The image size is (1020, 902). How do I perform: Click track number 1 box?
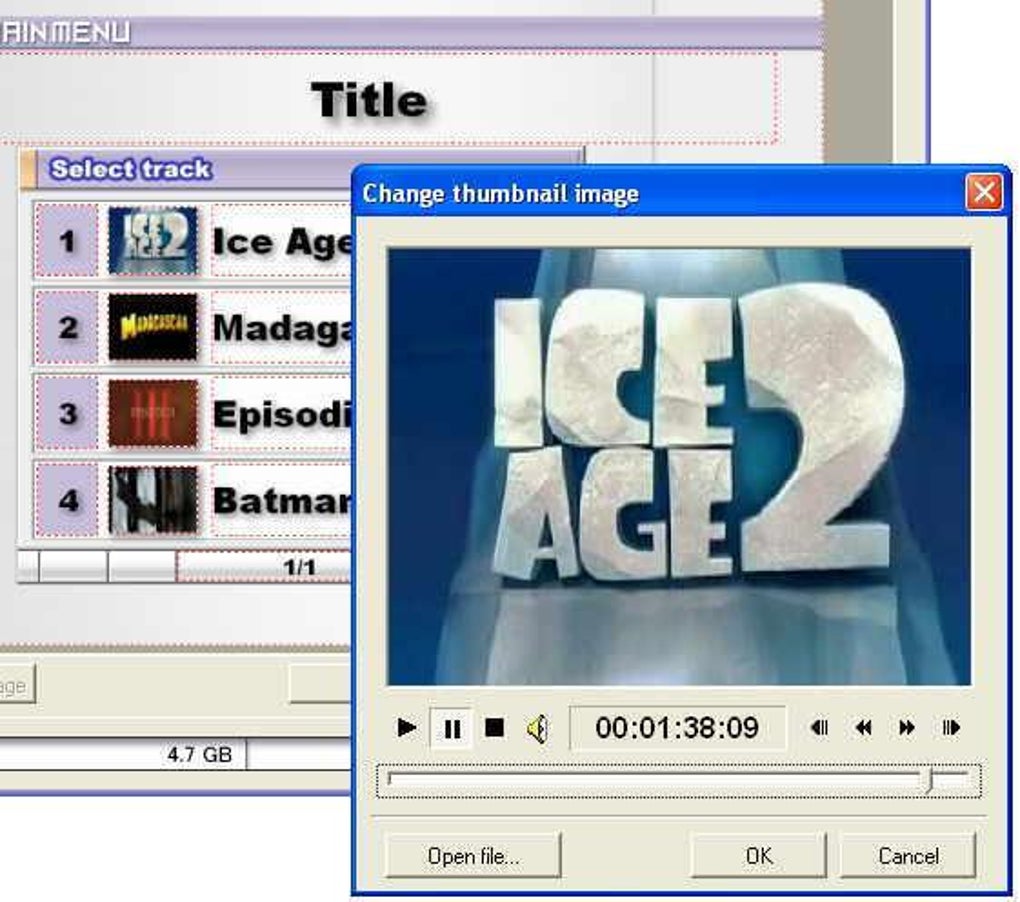(66, 241)
